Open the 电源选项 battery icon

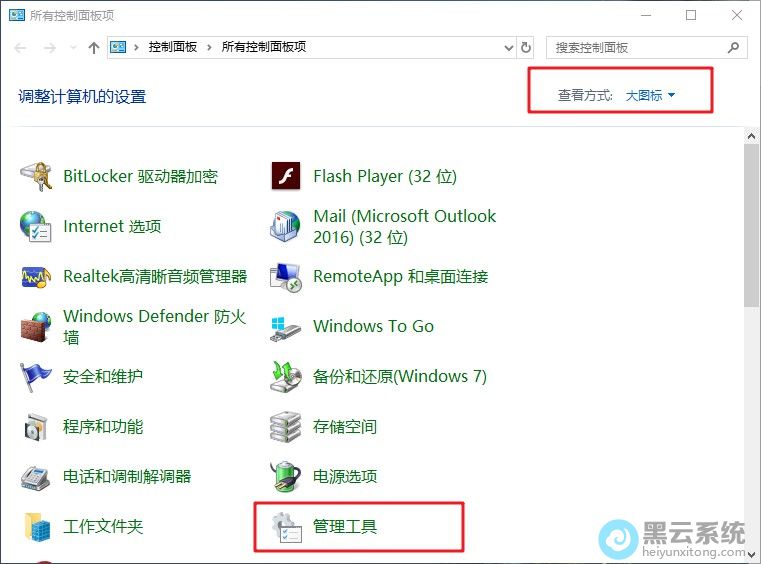tap(285, 477)
